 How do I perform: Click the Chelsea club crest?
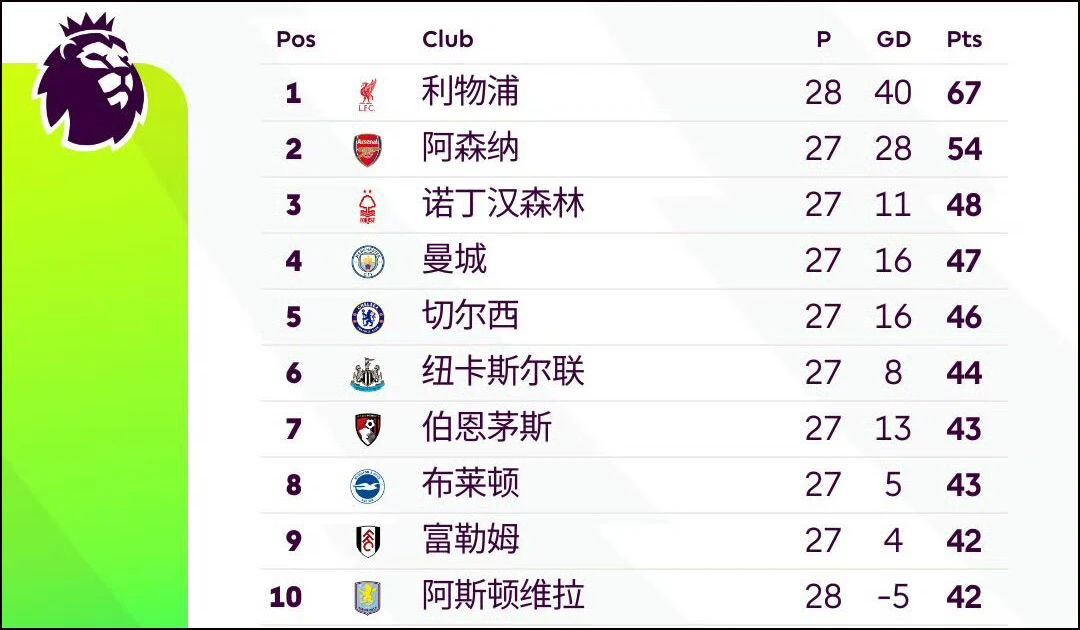(x=367, y=318)
